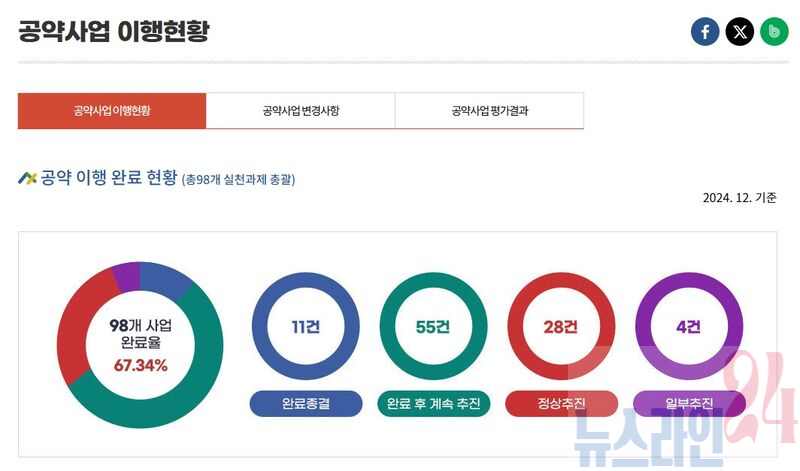Share via the green Band icon
800x471 pixels.
coord(773,32)
